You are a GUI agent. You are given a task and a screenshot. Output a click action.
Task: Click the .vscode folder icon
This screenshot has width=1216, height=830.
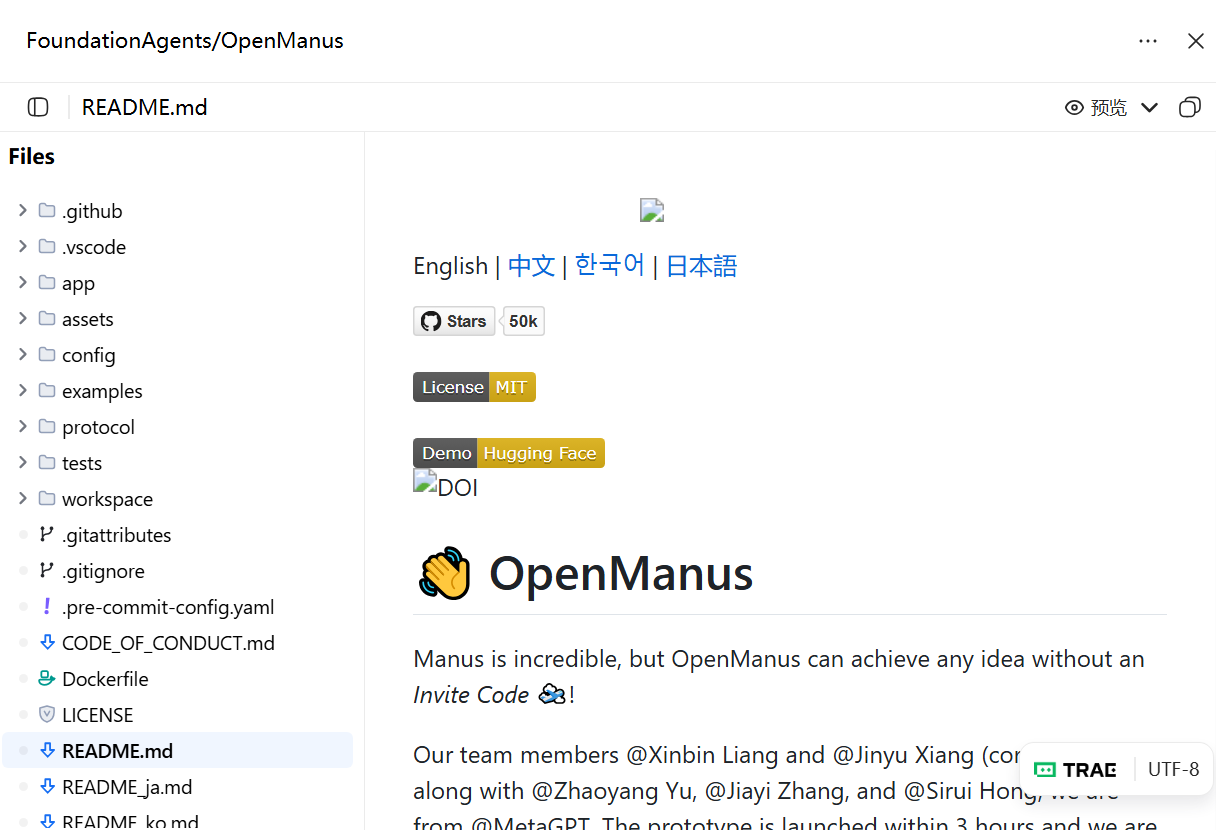tap(47, 246)
